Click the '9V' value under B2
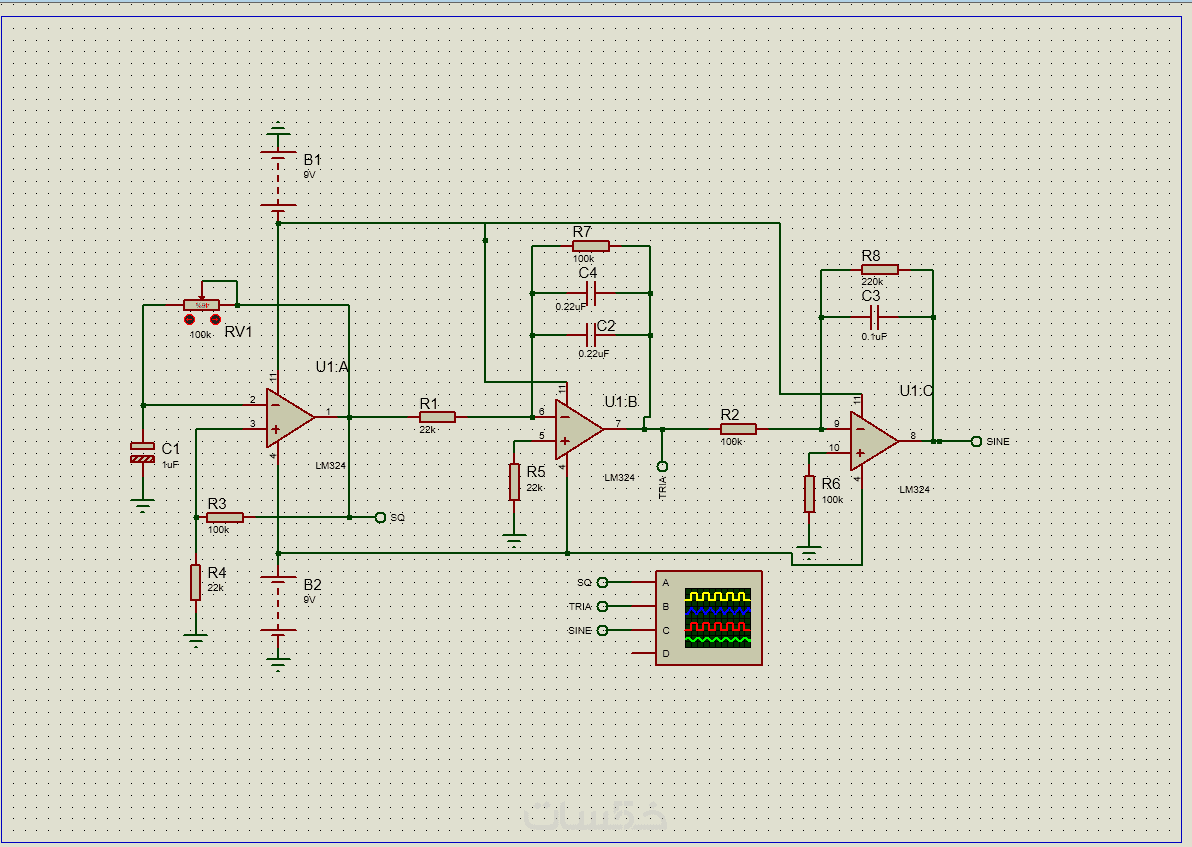The height and width of the screenshot is (847, 1192). [309, 600]
